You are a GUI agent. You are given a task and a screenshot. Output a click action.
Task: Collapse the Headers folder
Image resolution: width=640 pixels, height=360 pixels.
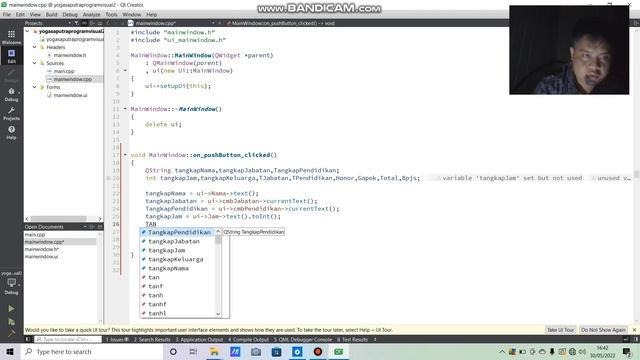[35, 47]
